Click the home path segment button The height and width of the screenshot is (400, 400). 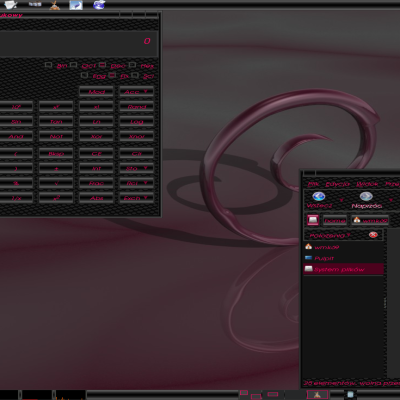tap(335, 220)
